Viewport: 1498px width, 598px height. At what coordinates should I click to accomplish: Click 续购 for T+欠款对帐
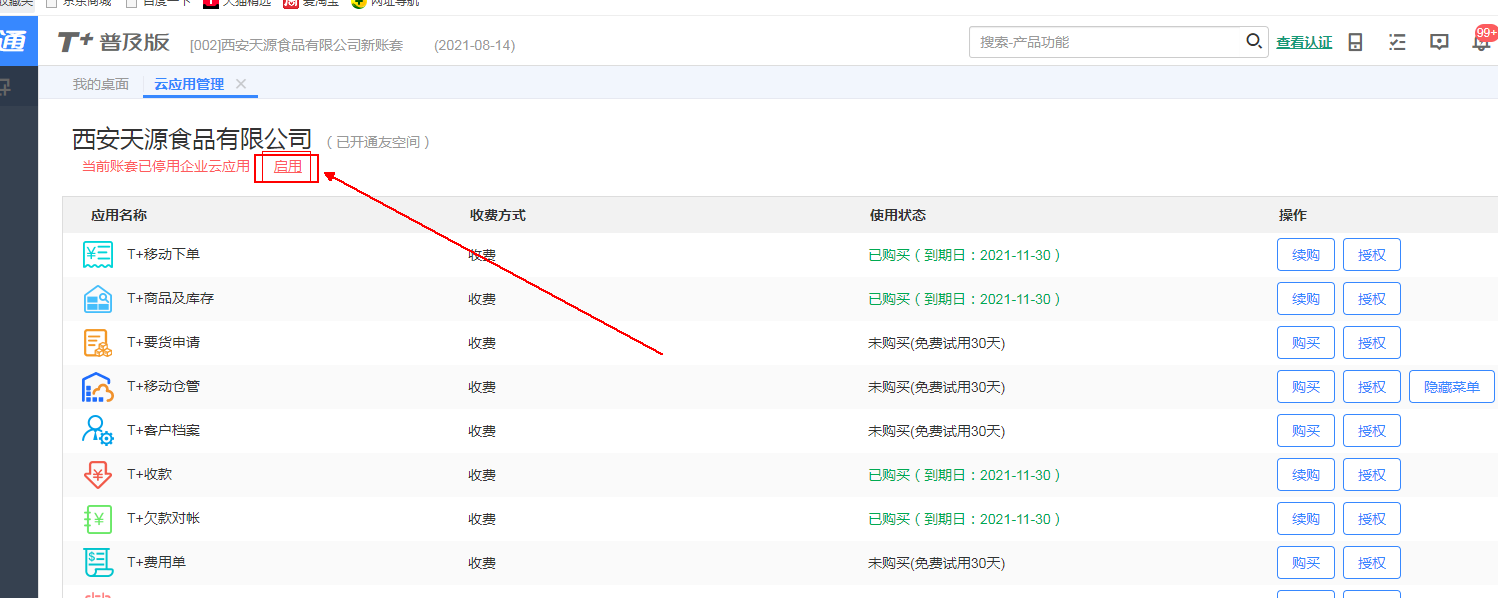point(1306,519)
